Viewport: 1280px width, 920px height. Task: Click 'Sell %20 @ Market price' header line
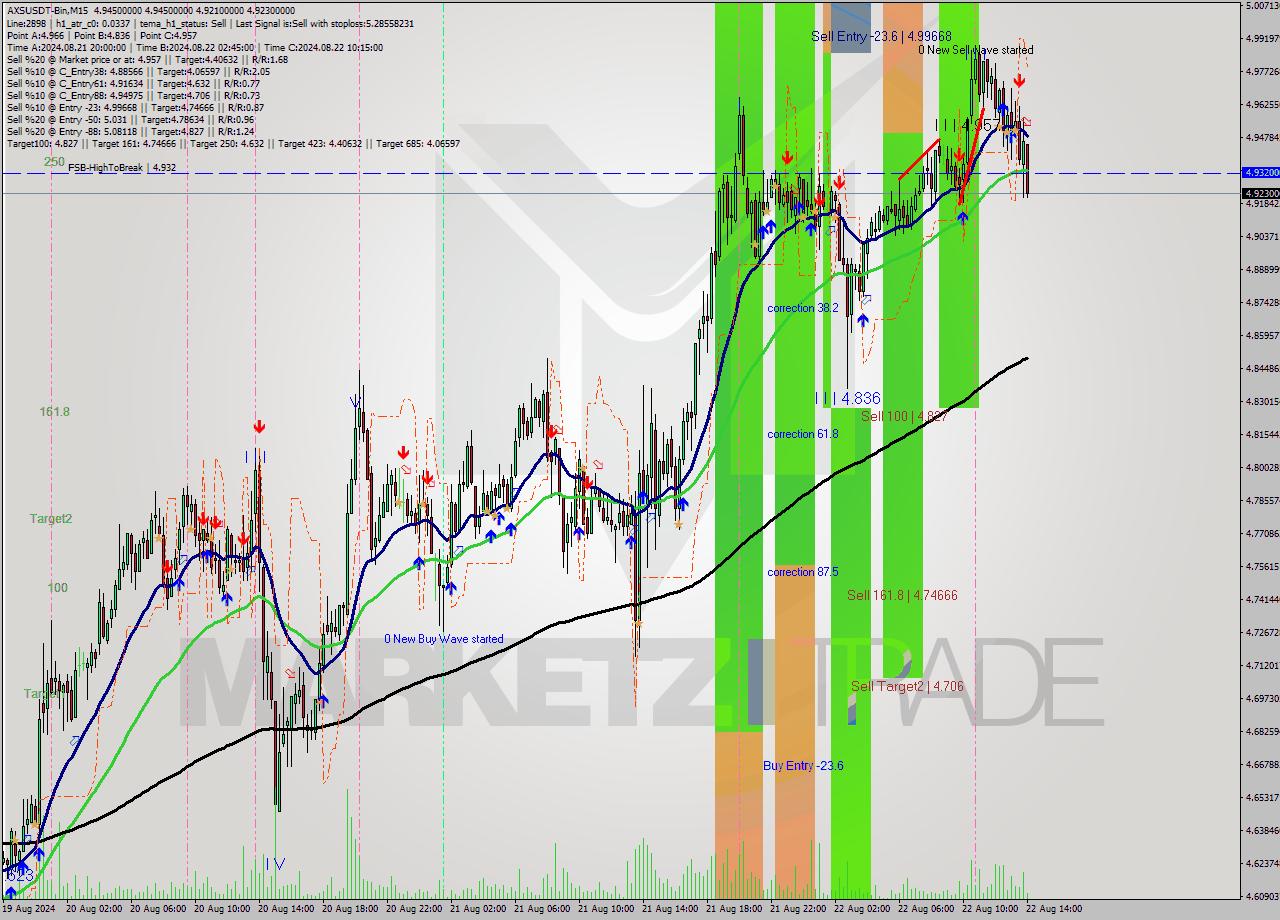(147, 59)
